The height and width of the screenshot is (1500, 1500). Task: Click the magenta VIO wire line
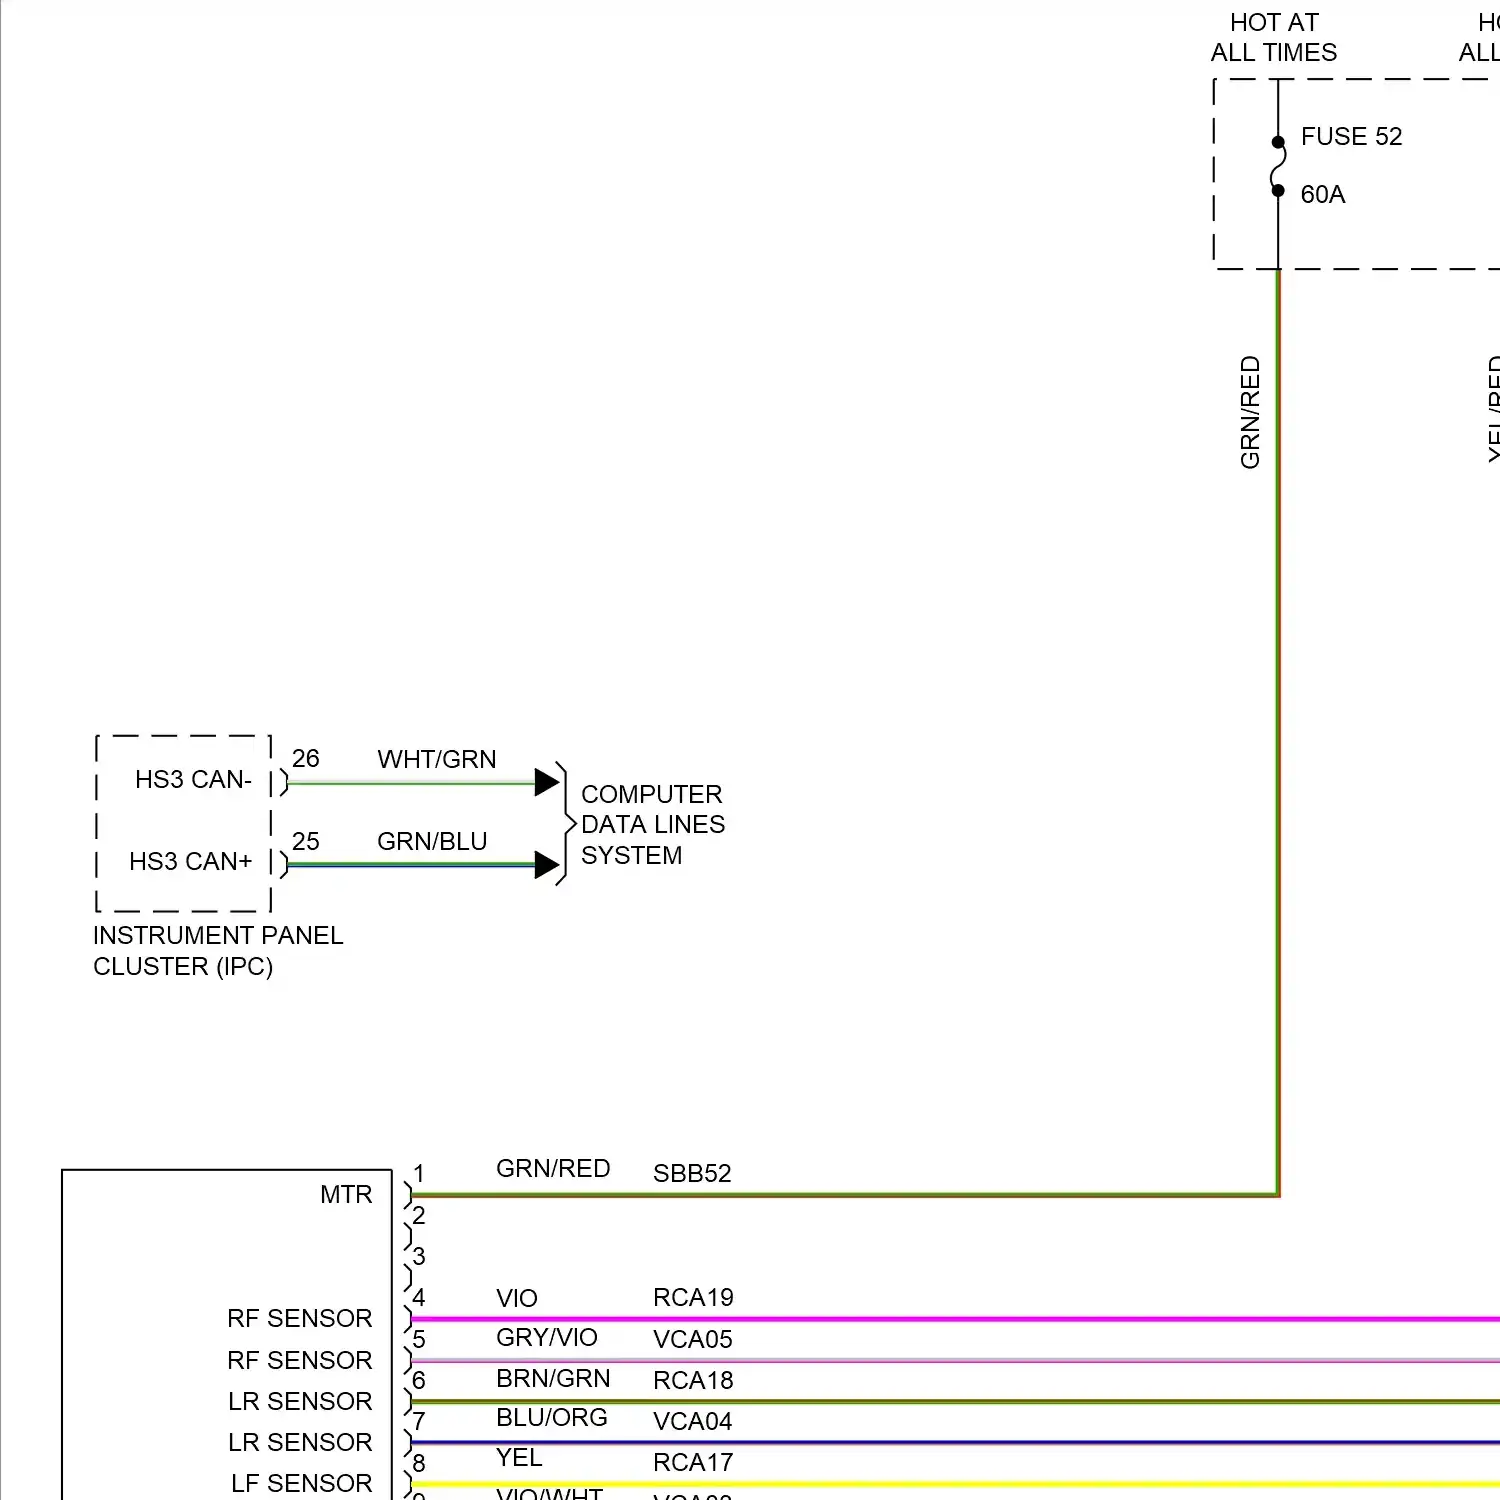[955, 1319]
